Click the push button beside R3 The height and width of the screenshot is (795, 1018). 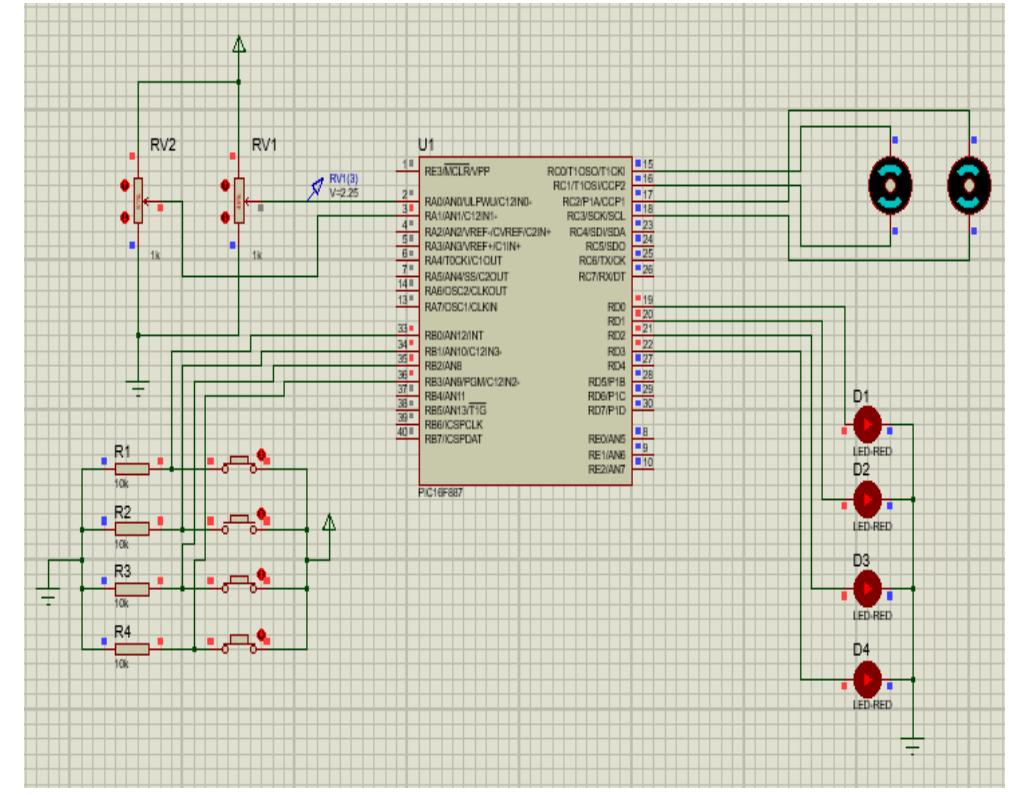pyautogui.click(x=239, y=585)
